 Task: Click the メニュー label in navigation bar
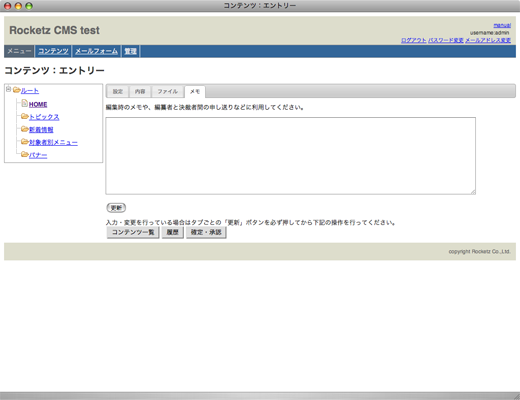[19, 51]
